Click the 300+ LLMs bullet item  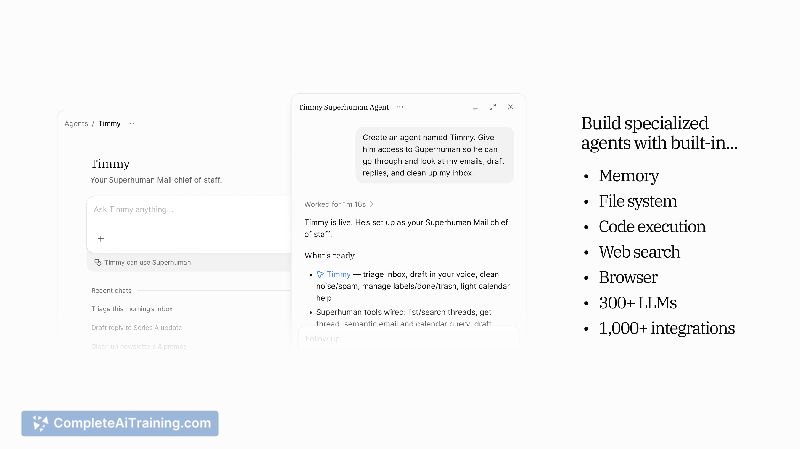pyautogui.click(x=638, y=303)
